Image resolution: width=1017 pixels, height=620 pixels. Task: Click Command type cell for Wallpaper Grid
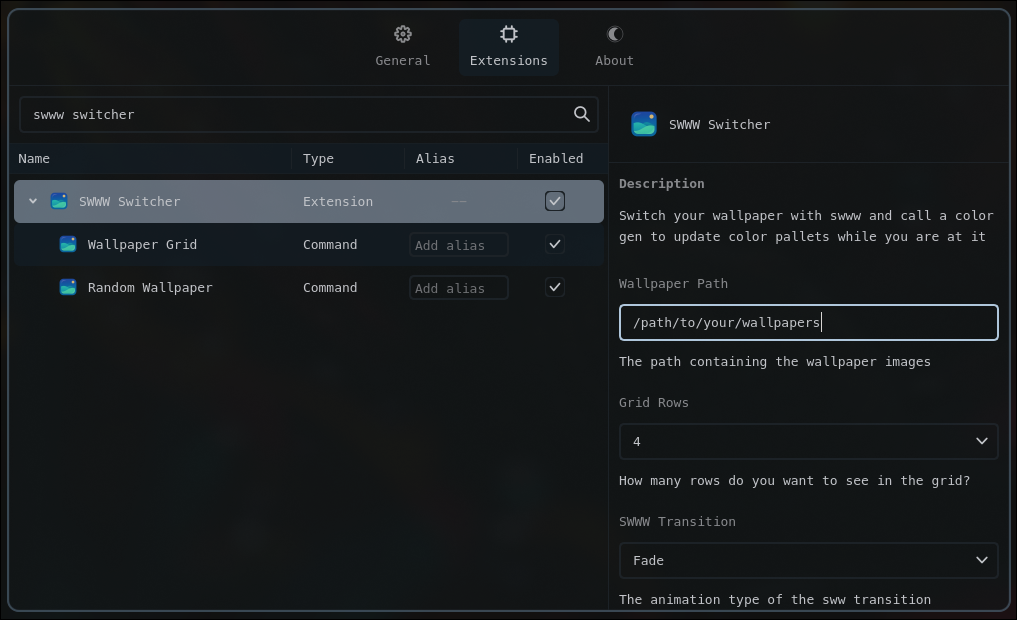330,244
